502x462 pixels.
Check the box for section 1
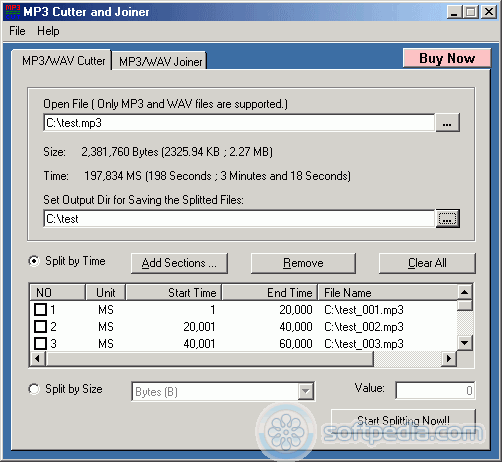(x=40, y=309)
